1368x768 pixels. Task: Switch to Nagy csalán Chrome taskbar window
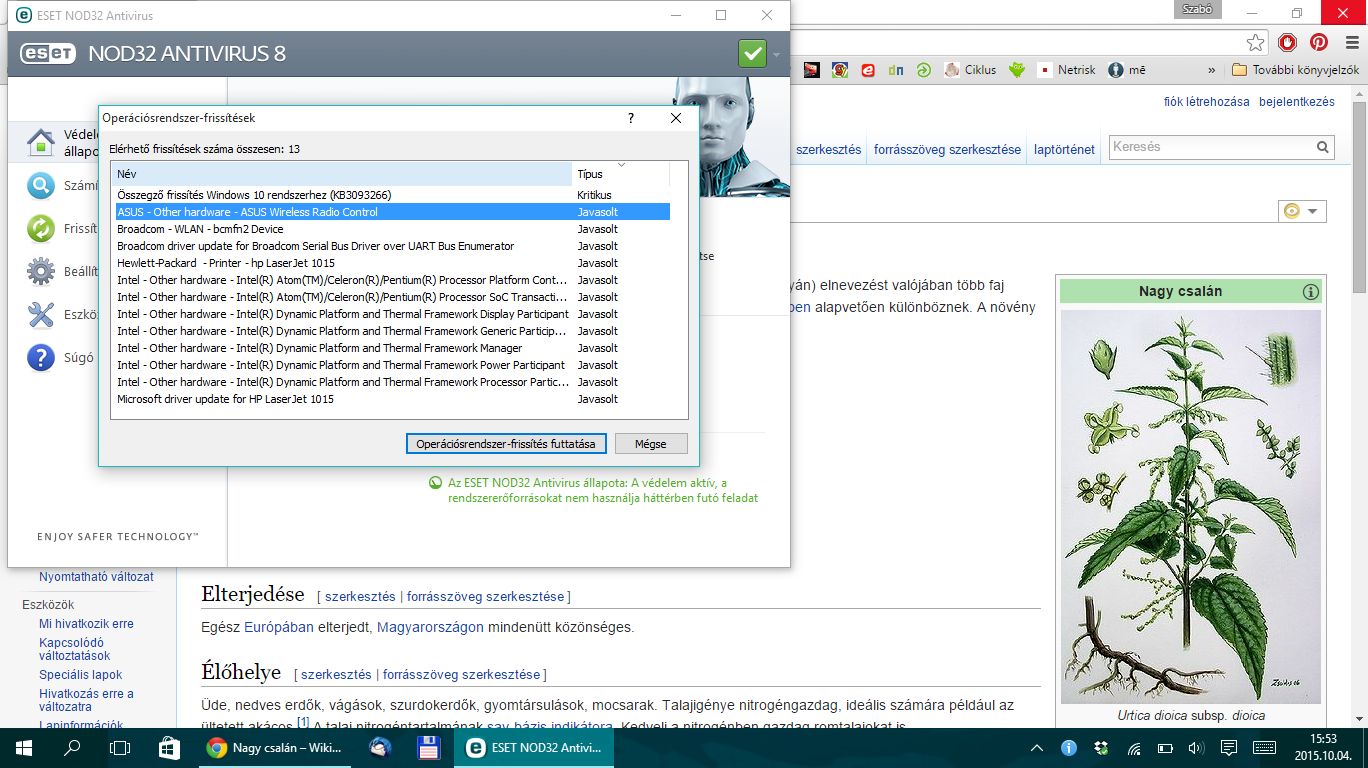(x=274, y=747)
